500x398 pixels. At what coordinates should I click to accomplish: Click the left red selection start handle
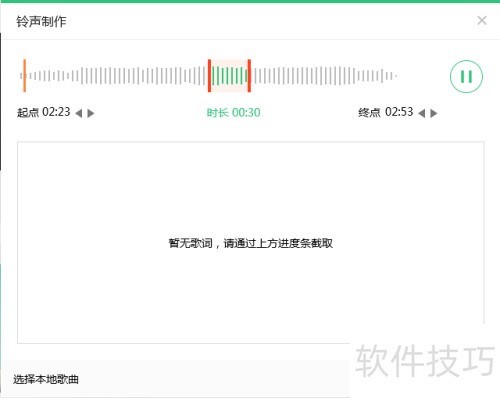click(209, 76)
